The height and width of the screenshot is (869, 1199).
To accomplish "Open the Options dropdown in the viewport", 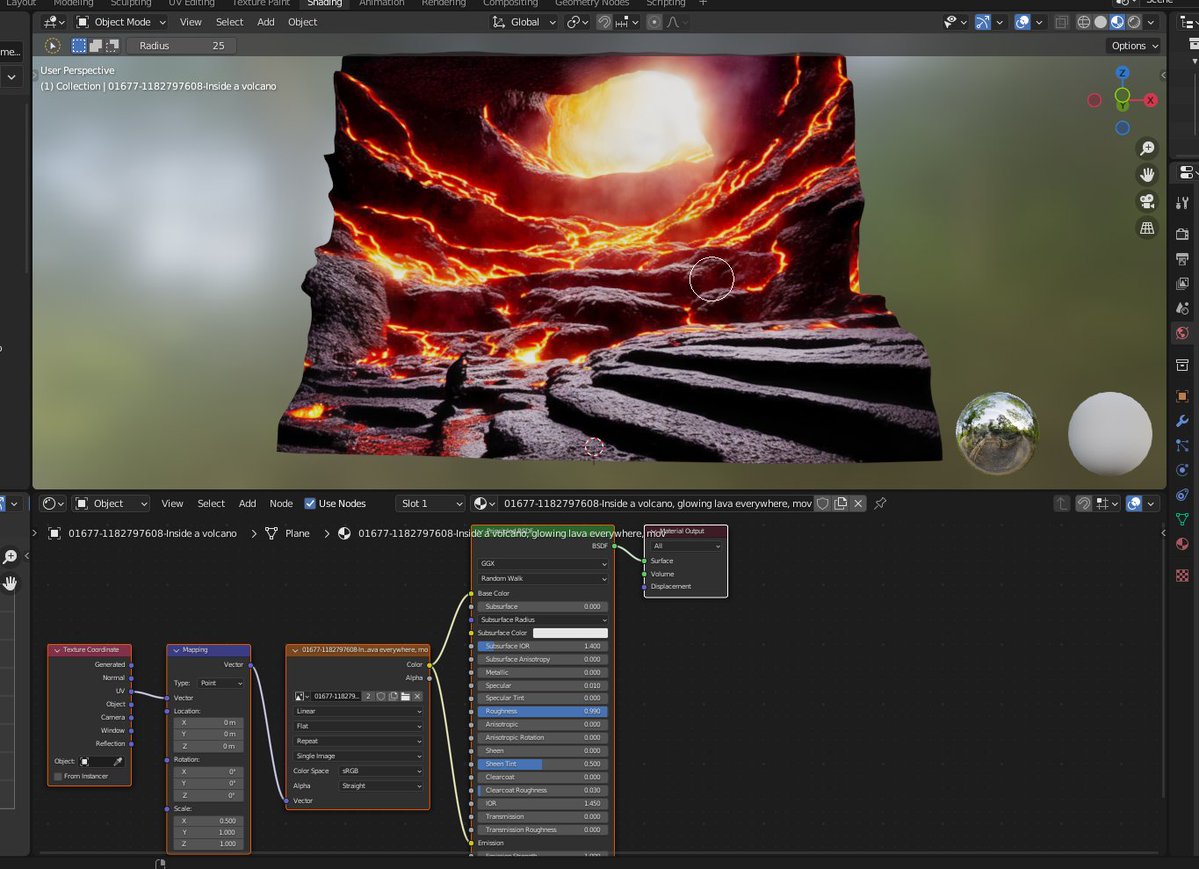I will click(1135, 46).
